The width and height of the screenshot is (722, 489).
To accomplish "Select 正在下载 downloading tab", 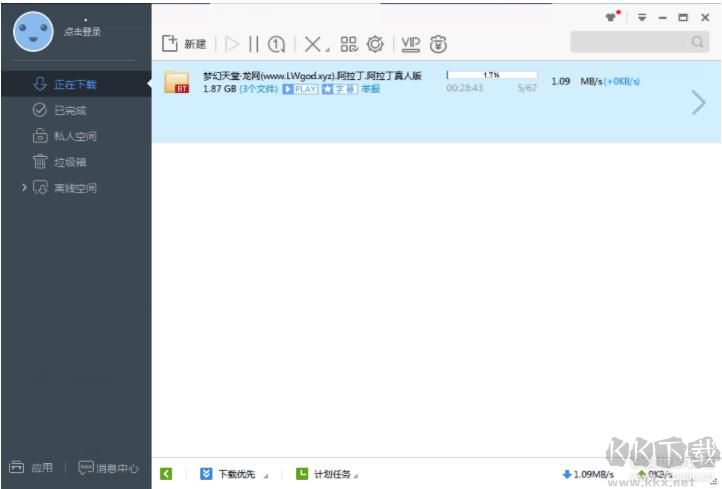I will [76, 84].
